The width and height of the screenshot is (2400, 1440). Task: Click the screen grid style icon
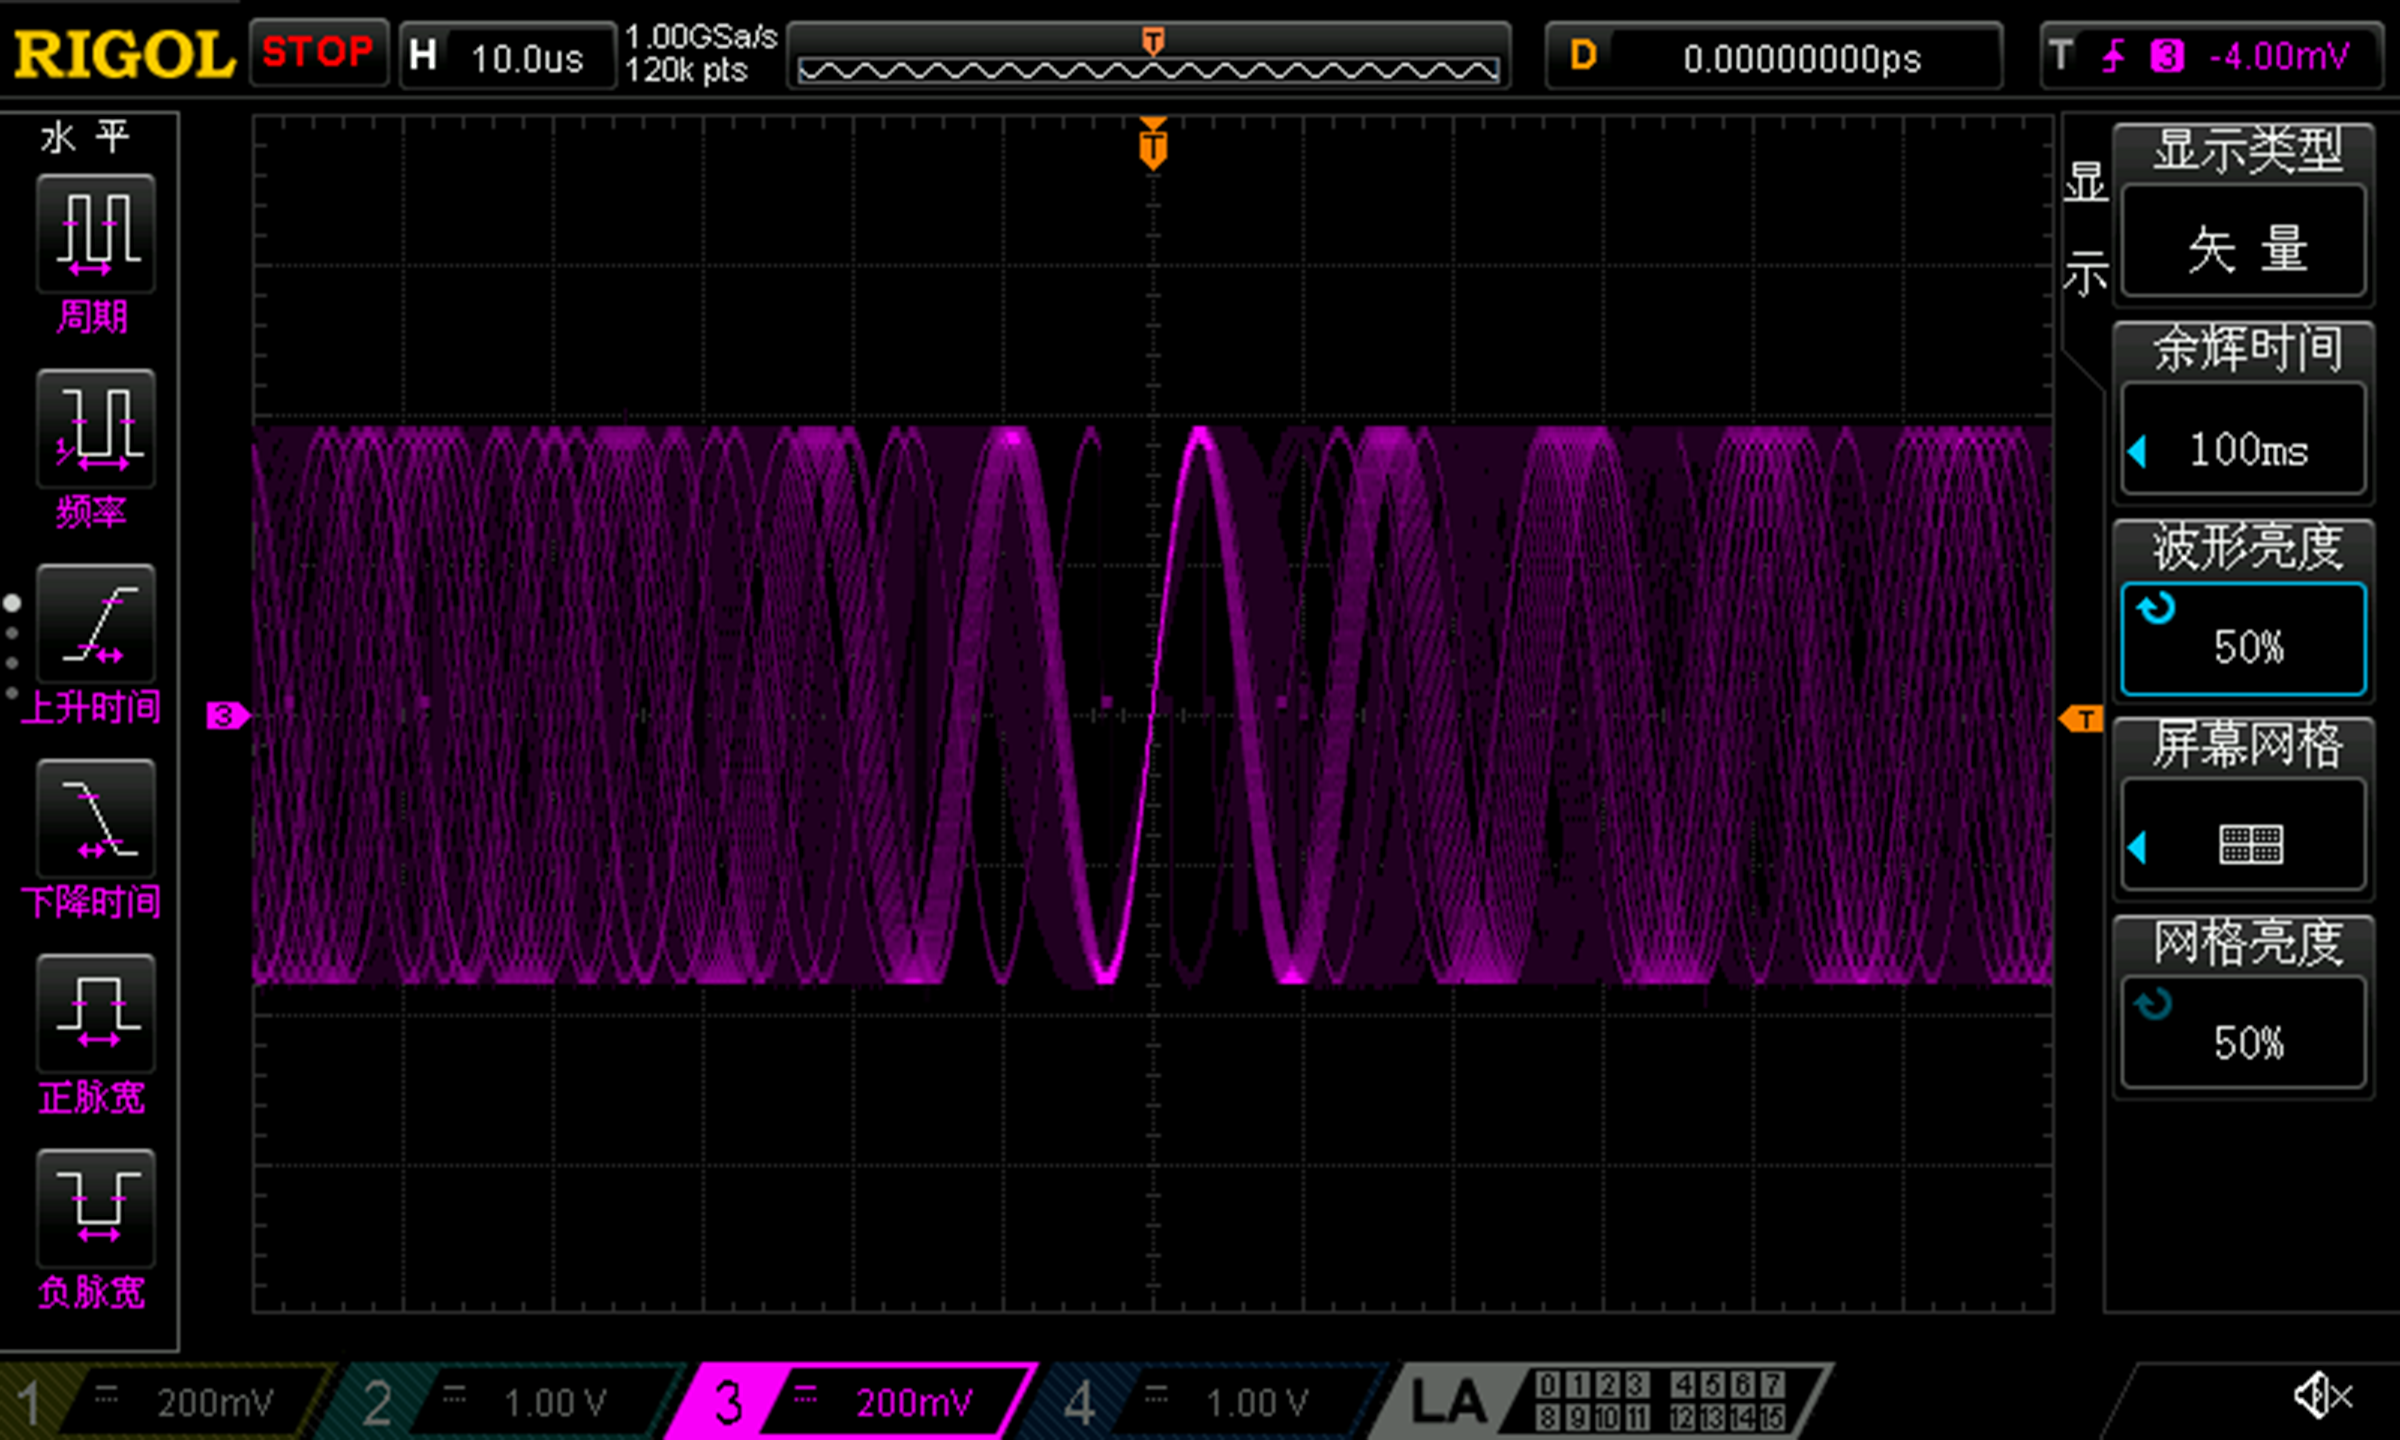(x=2250, y=845)
